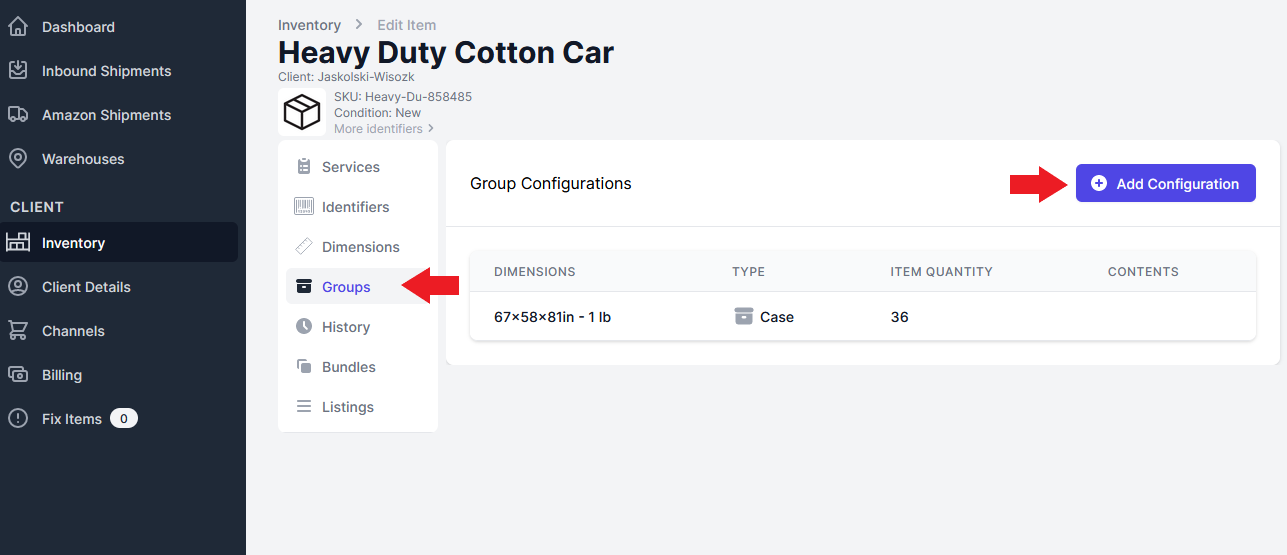This screenshot has width=1287, height=555.
Task: Click the Dashboard home icon
Action: (18, 27)
